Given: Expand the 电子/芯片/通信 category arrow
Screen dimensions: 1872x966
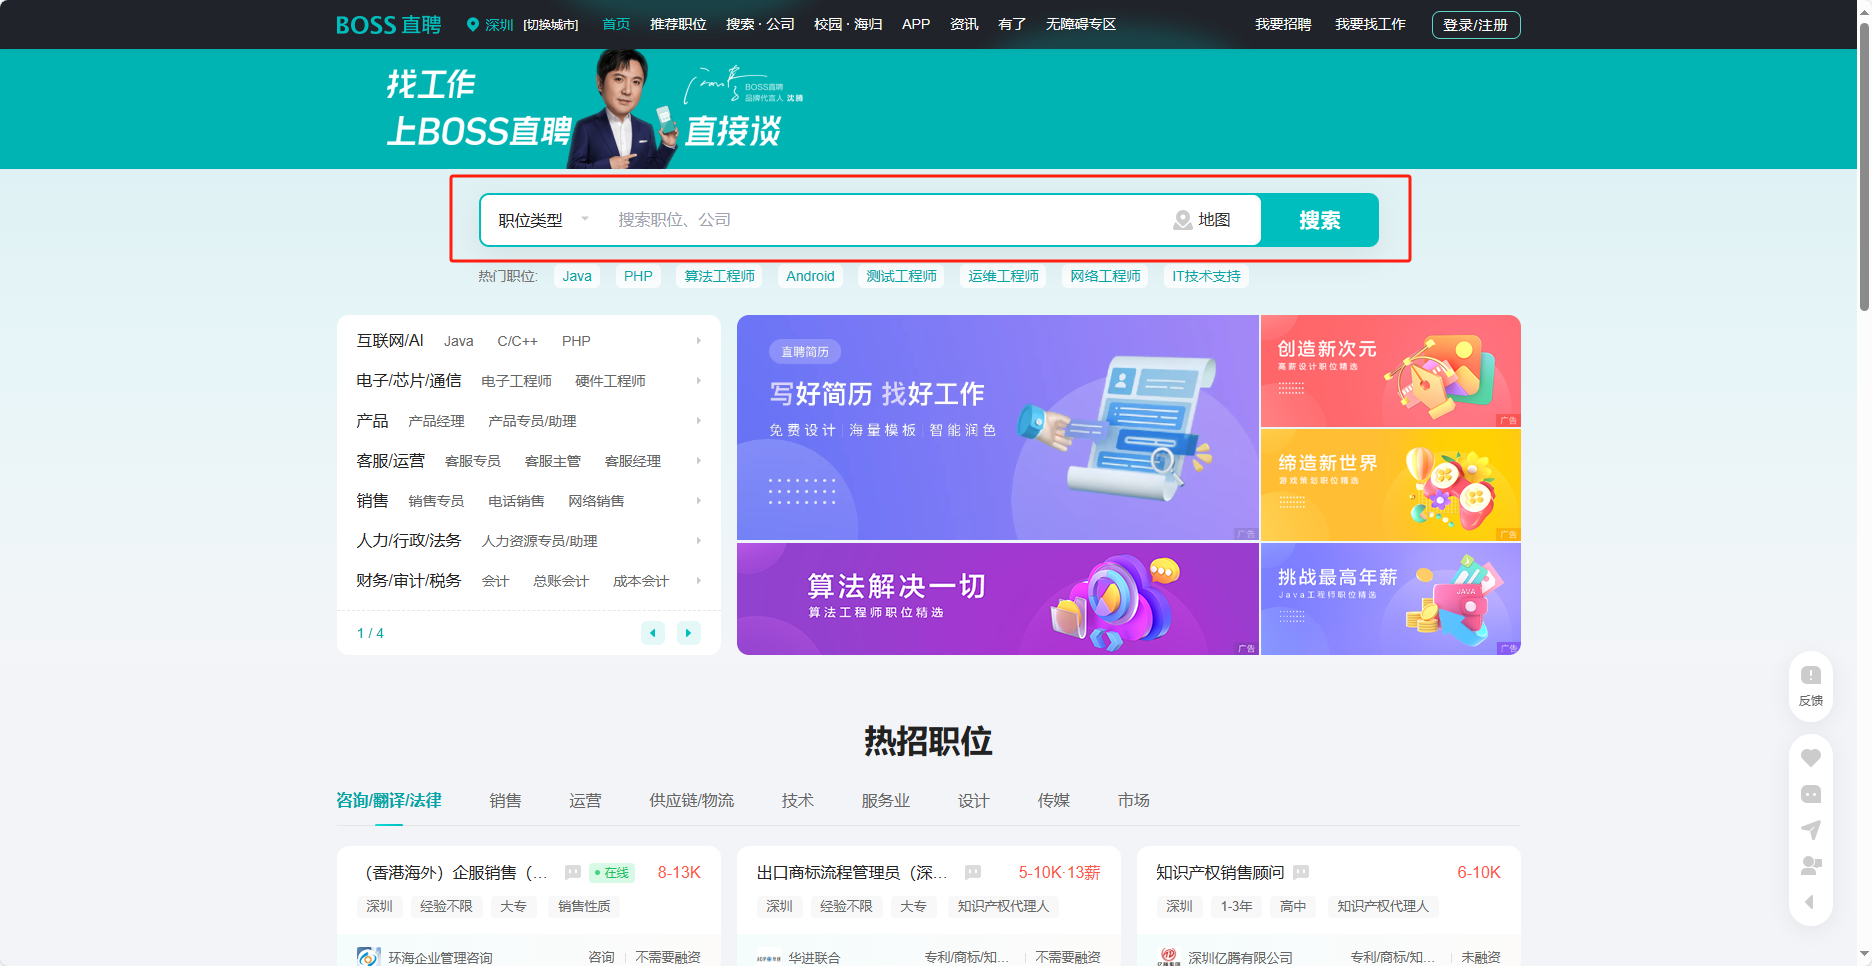Looking at the screenshot, I should click(698, 381).
